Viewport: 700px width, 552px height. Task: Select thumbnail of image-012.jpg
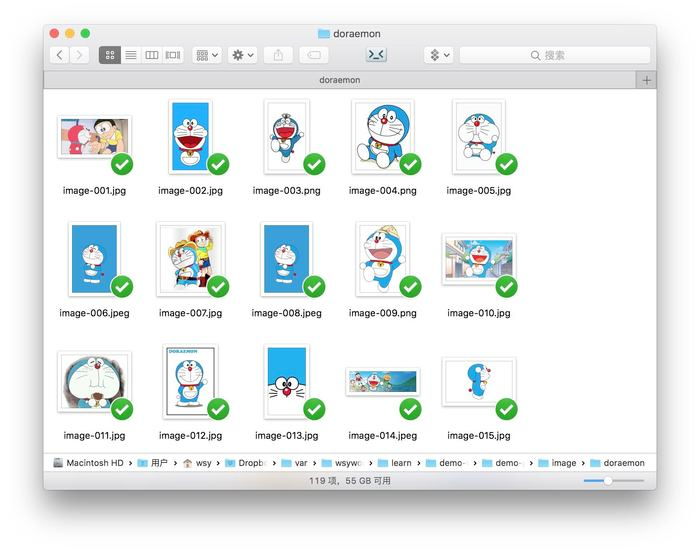tap(190, 381)
